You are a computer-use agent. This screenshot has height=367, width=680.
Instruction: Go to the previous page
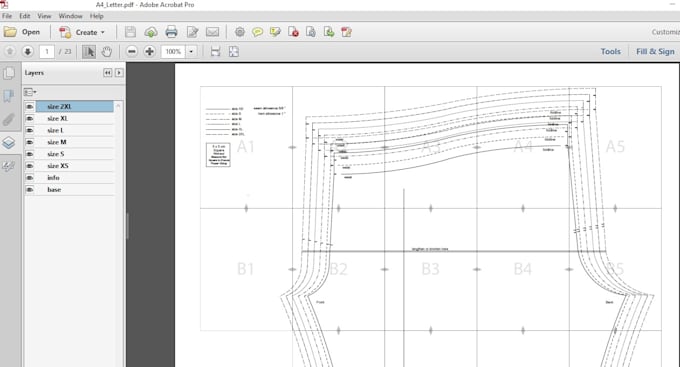point(10,52)
